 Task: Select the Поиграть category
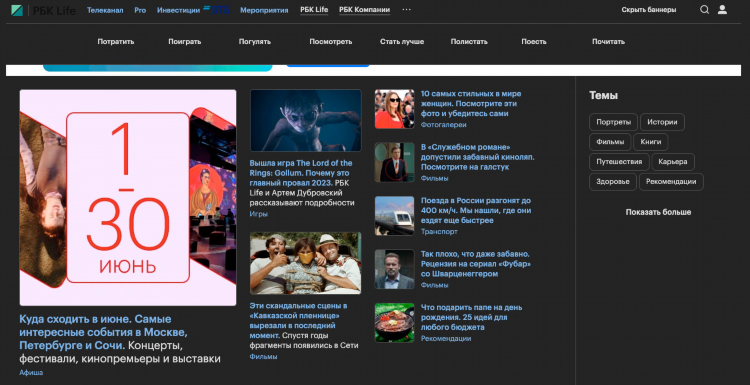pos(185,42)
